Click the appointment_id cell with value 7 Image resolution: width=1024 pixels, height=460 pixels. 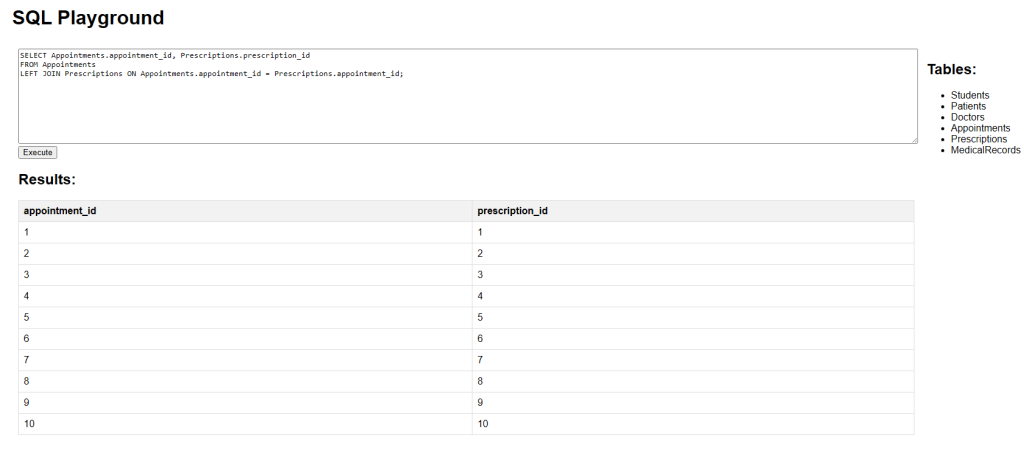pyautogui.click(x=246, y=360)
